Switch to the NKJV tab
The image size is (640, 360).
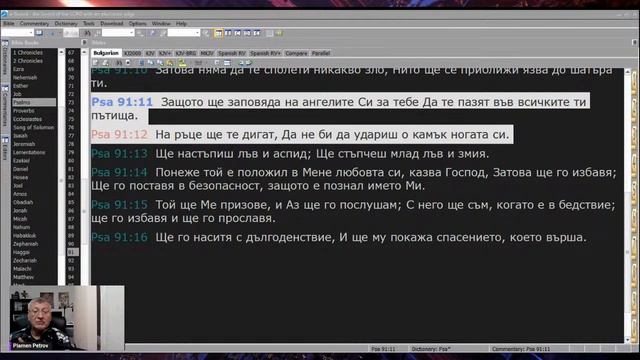click(x=207, y=53)
